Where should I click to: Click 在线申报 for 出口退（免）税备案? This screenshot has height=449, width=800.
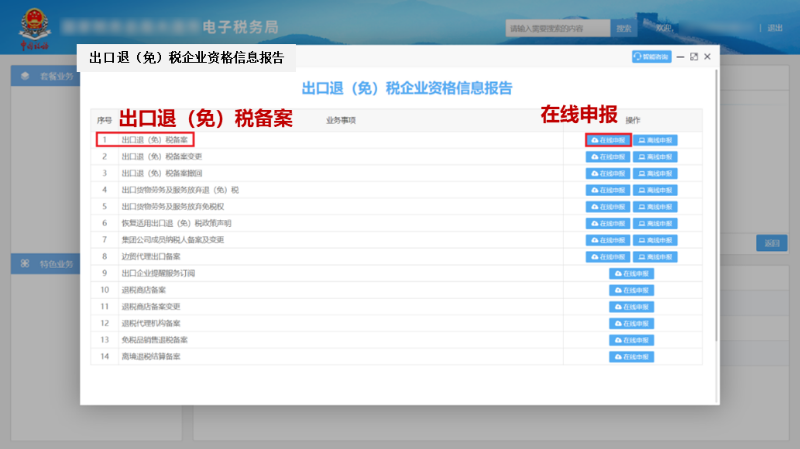608,140
